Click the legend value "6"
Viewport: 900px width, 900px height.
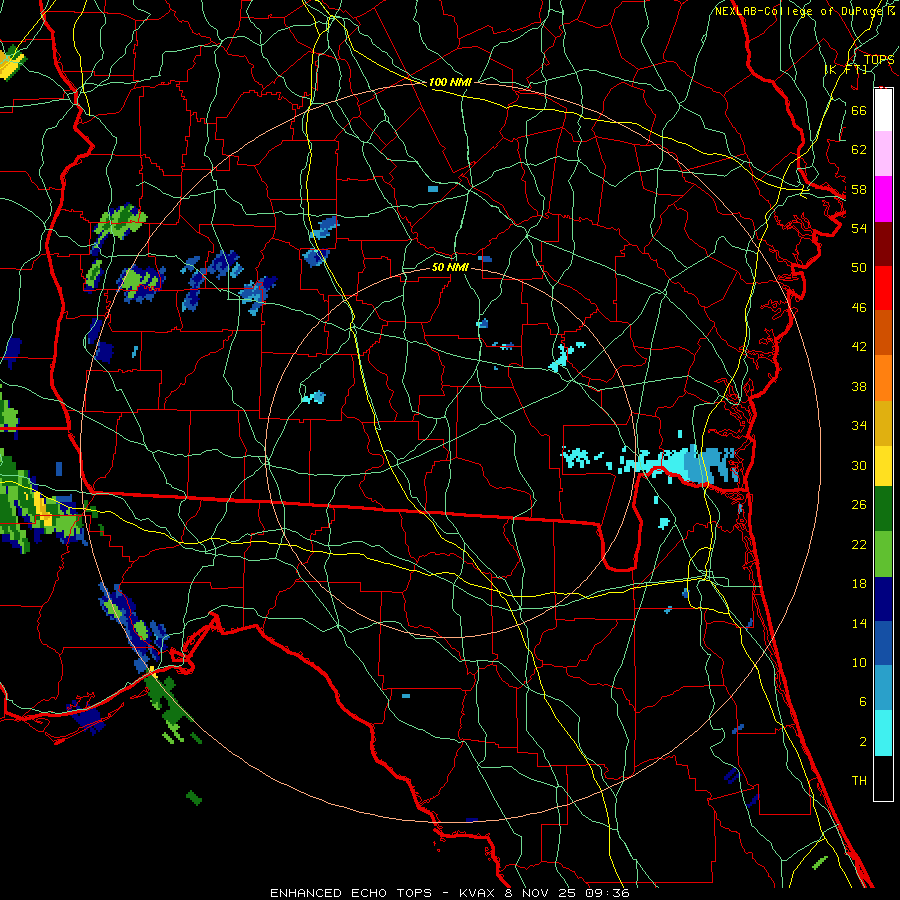pyautogui.click(x=863, y=702)
